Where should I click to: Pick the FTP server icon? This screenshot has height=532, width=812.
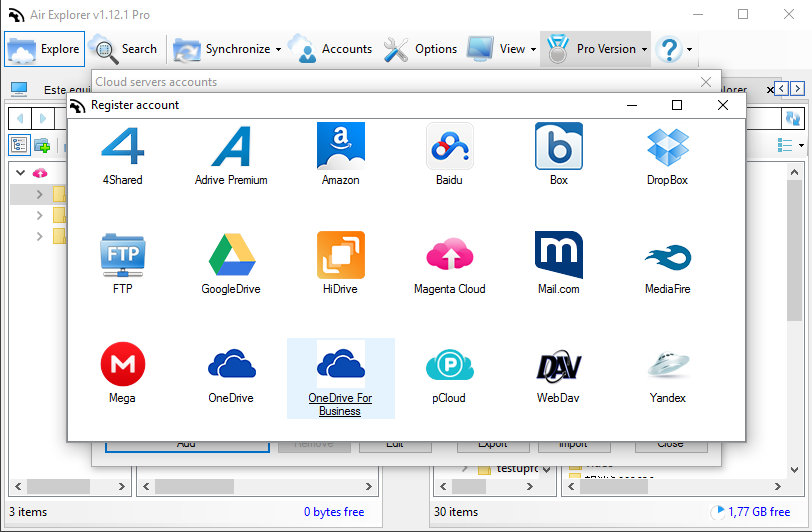(123, 255)
